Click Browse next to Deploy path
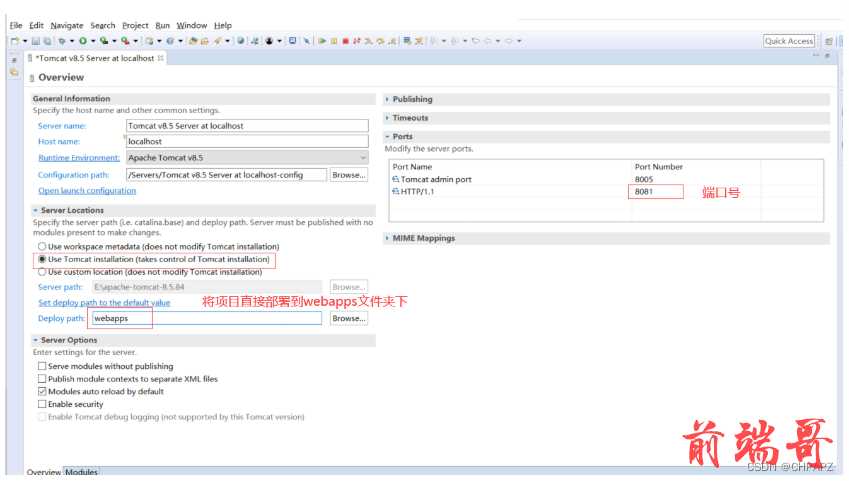The image size is (849, 481). [349, 318]
